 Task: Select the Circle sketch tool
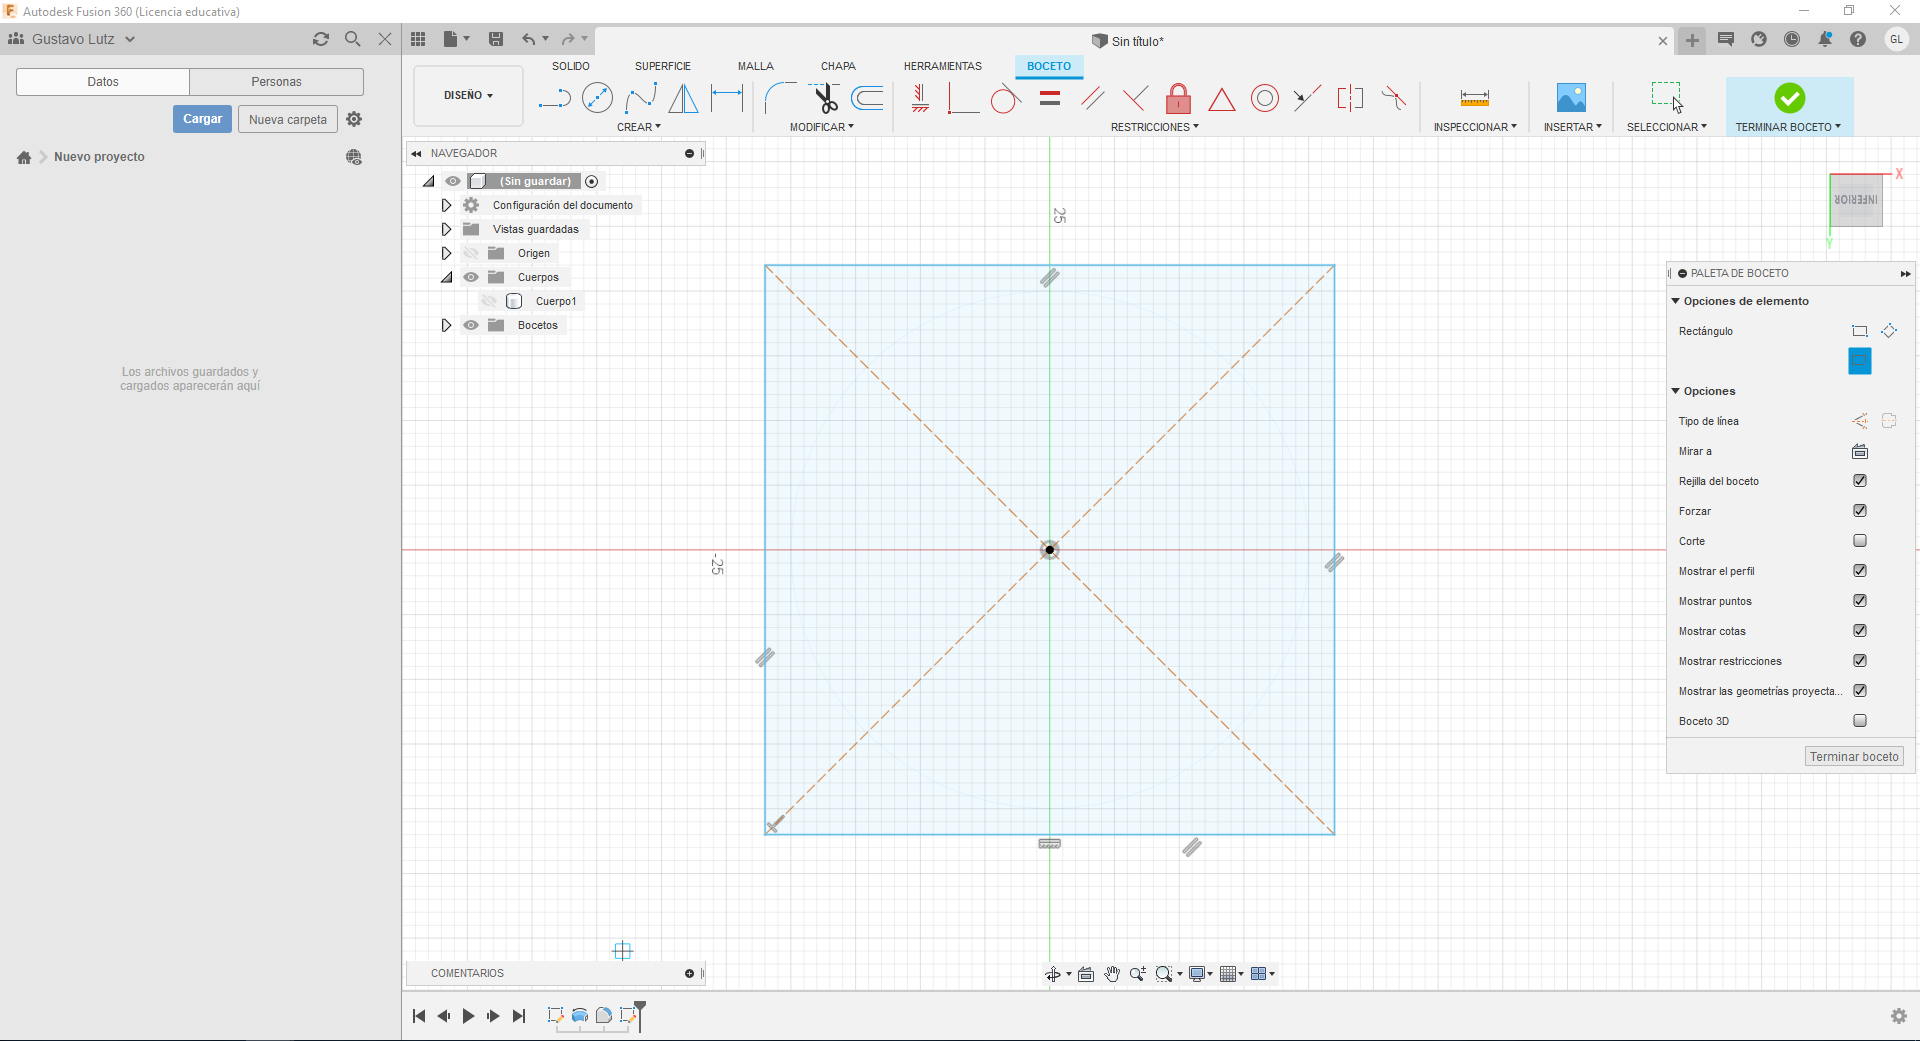(597, 98)
